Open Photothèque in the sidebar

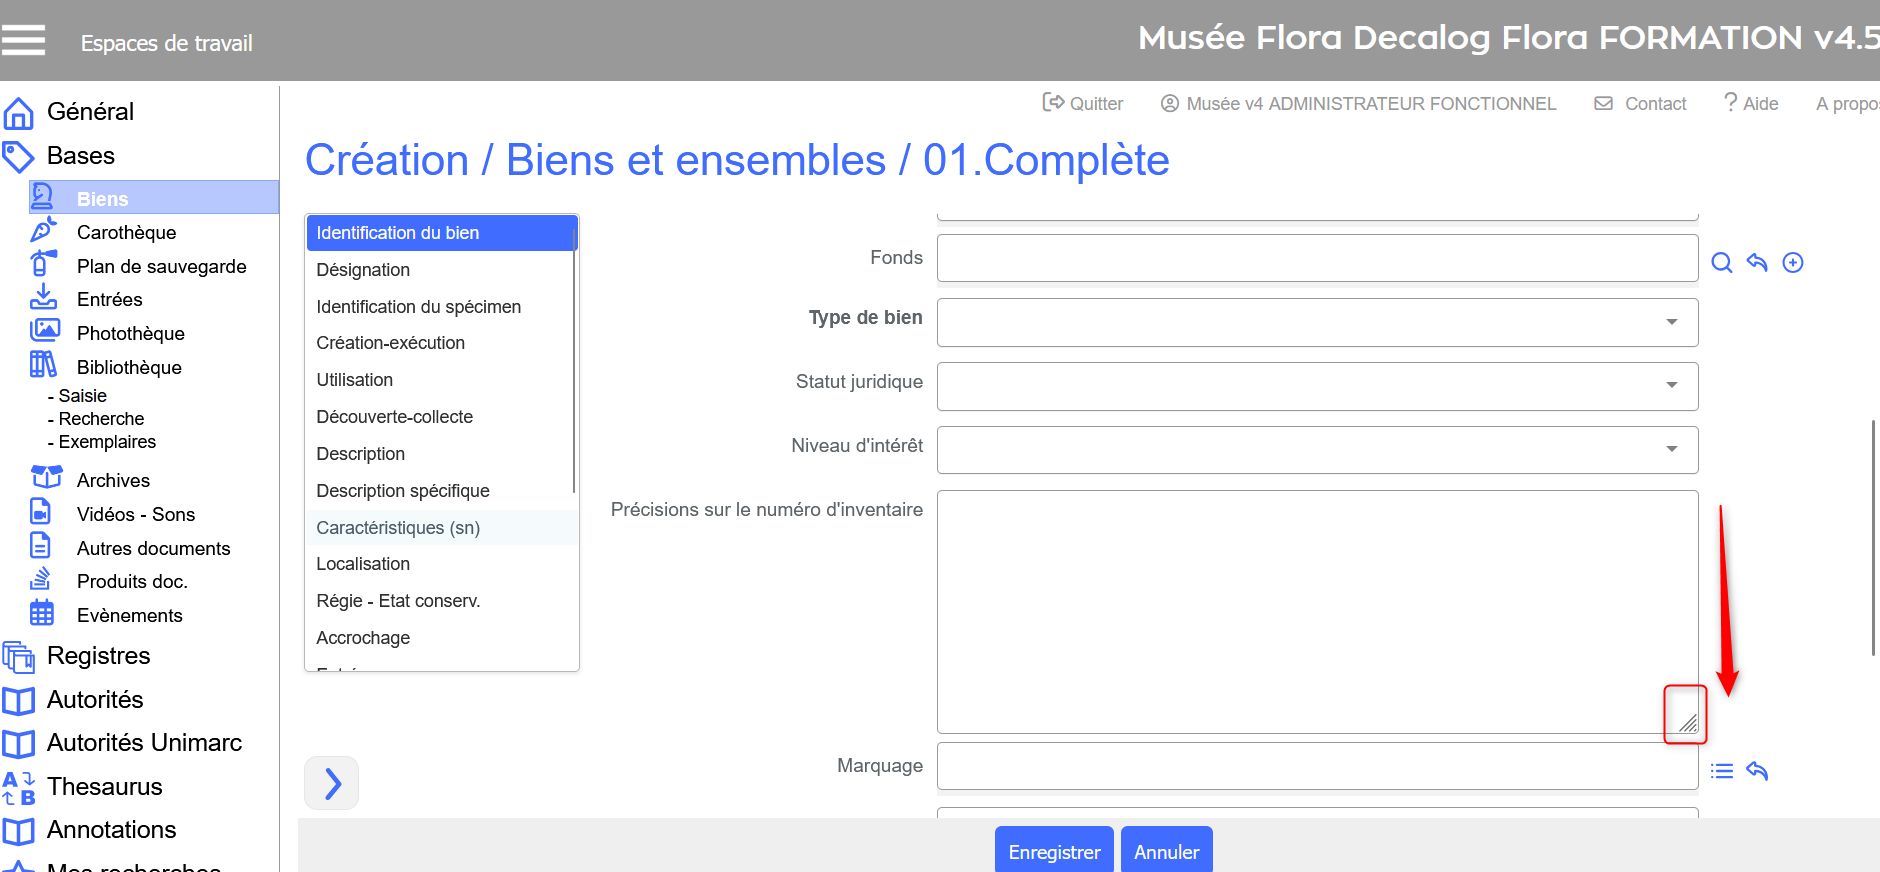[x=130, y=333]
